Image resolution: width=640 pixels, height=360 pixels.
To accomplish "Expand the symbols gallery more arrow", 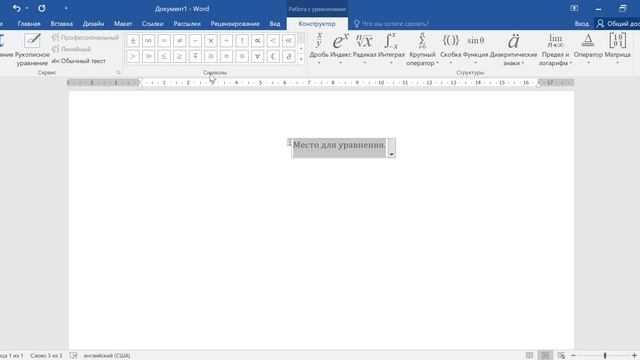I will [301, 60].
